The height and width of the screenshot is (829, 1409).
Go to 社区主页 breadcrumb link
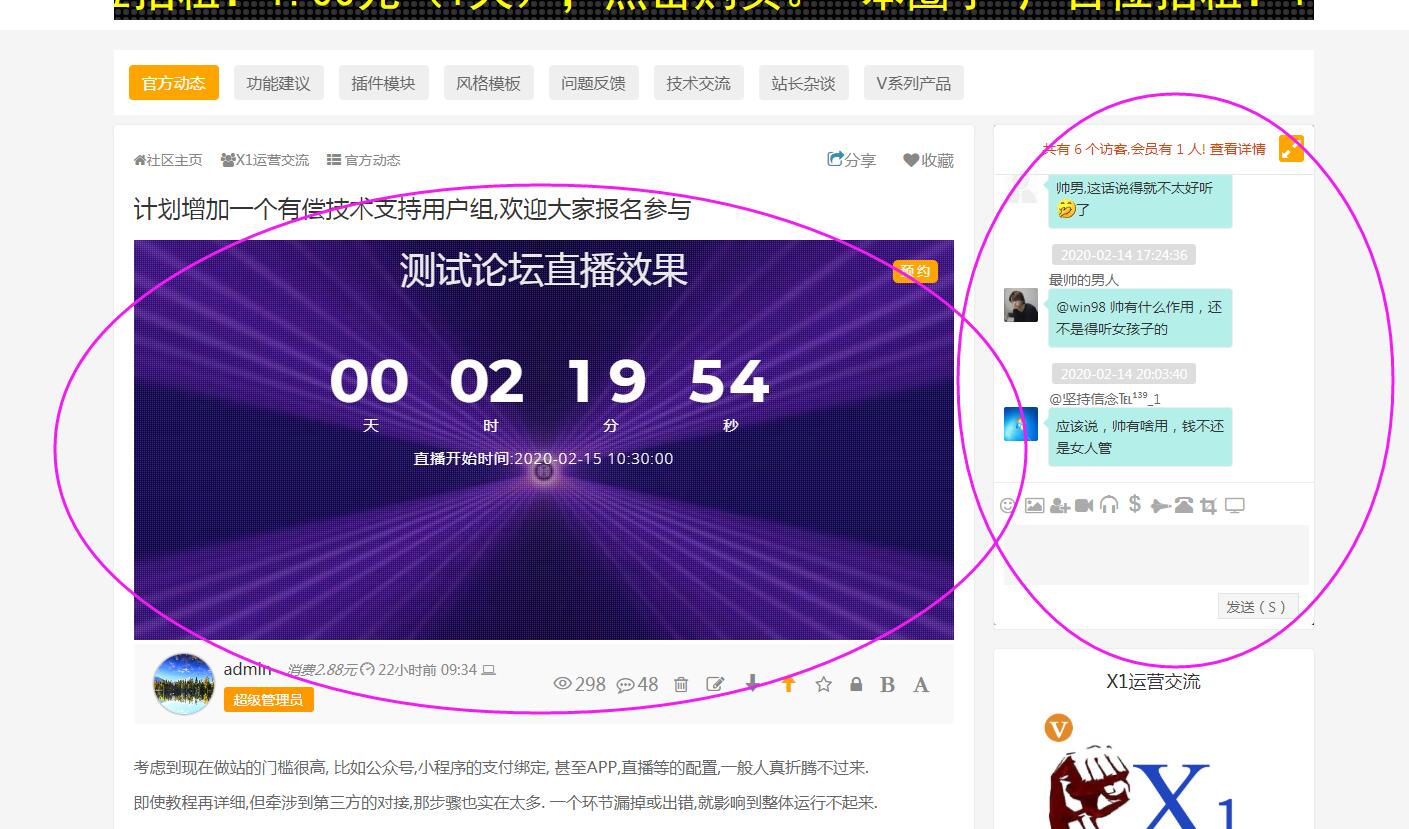[x=168, y=160]
